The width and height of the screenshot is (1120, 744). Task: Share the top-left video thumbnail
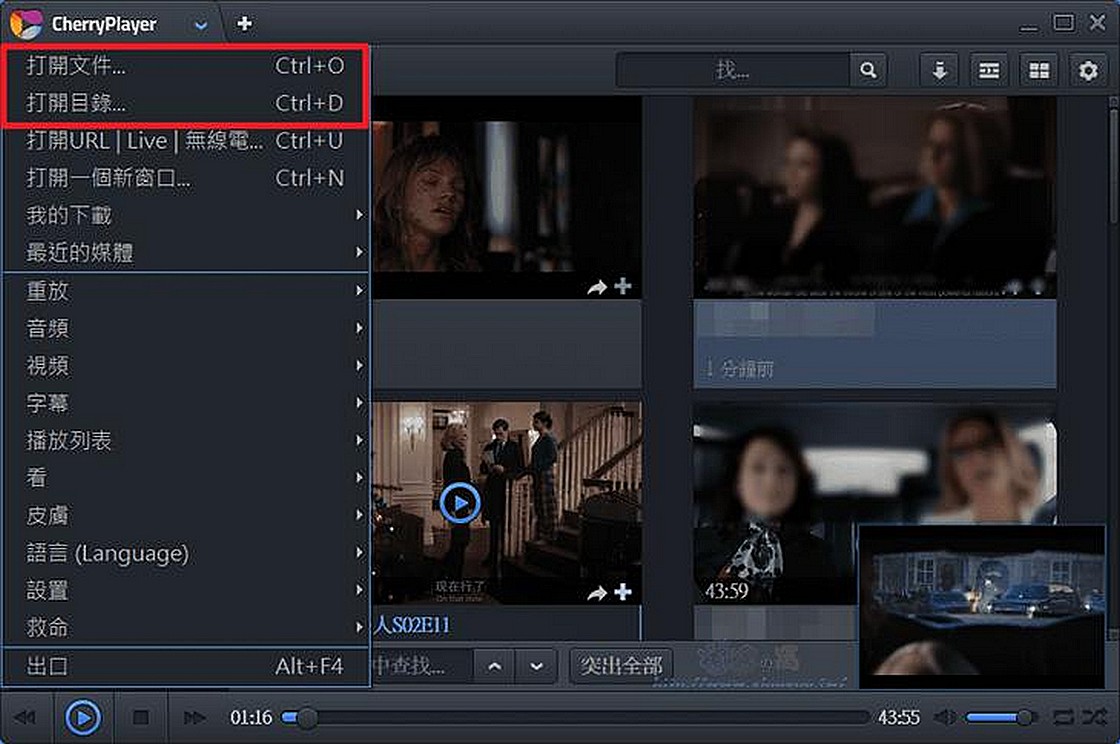point(596,287)
